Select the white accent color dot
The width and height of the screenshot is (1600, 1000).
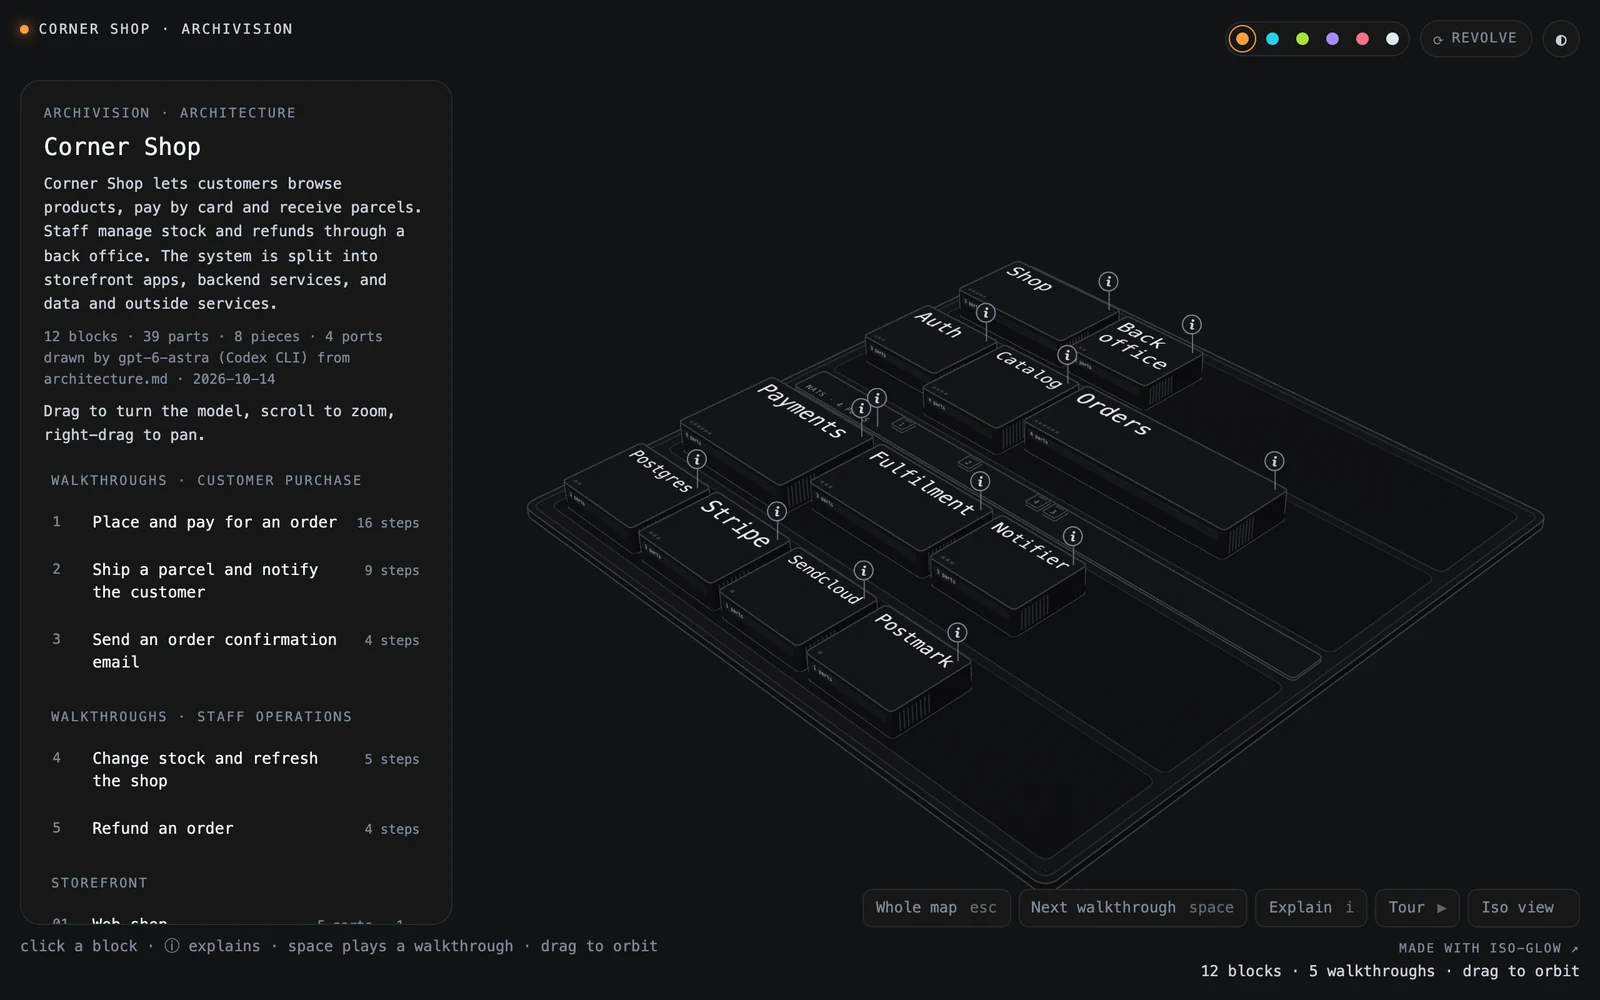(1392, 39)
